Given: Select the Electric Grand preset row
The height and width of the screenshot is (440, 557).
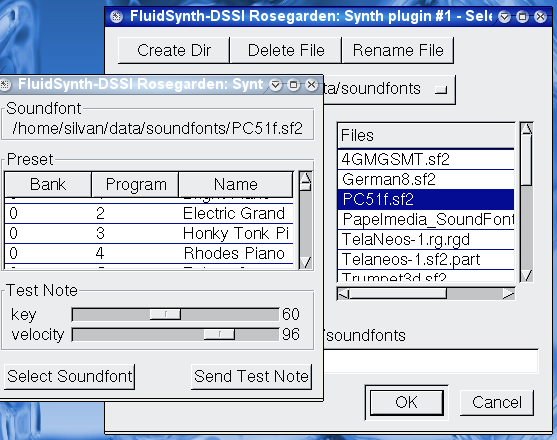Looking at the screenshot, I should point(149,213).
